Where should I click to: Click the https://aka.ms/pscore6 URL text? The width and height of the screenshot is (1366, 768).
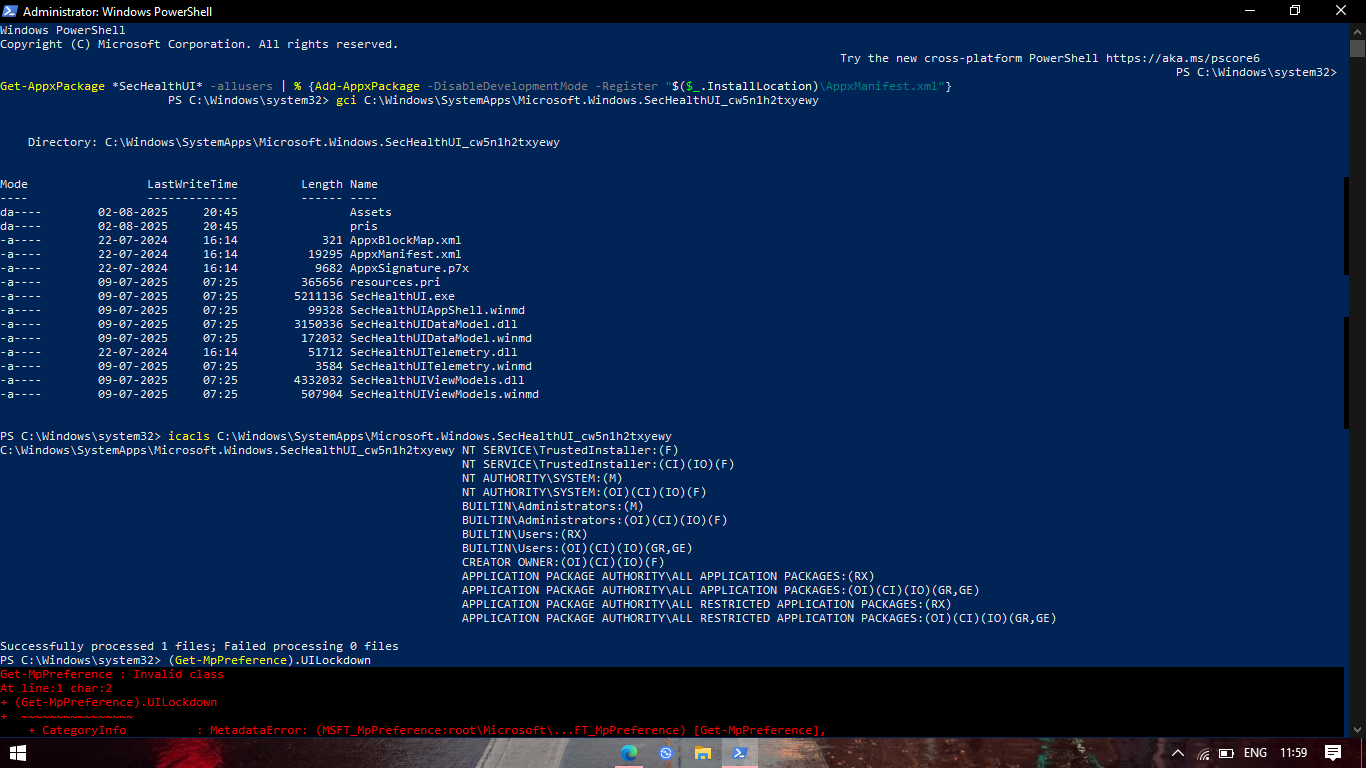pos(1183,58)
